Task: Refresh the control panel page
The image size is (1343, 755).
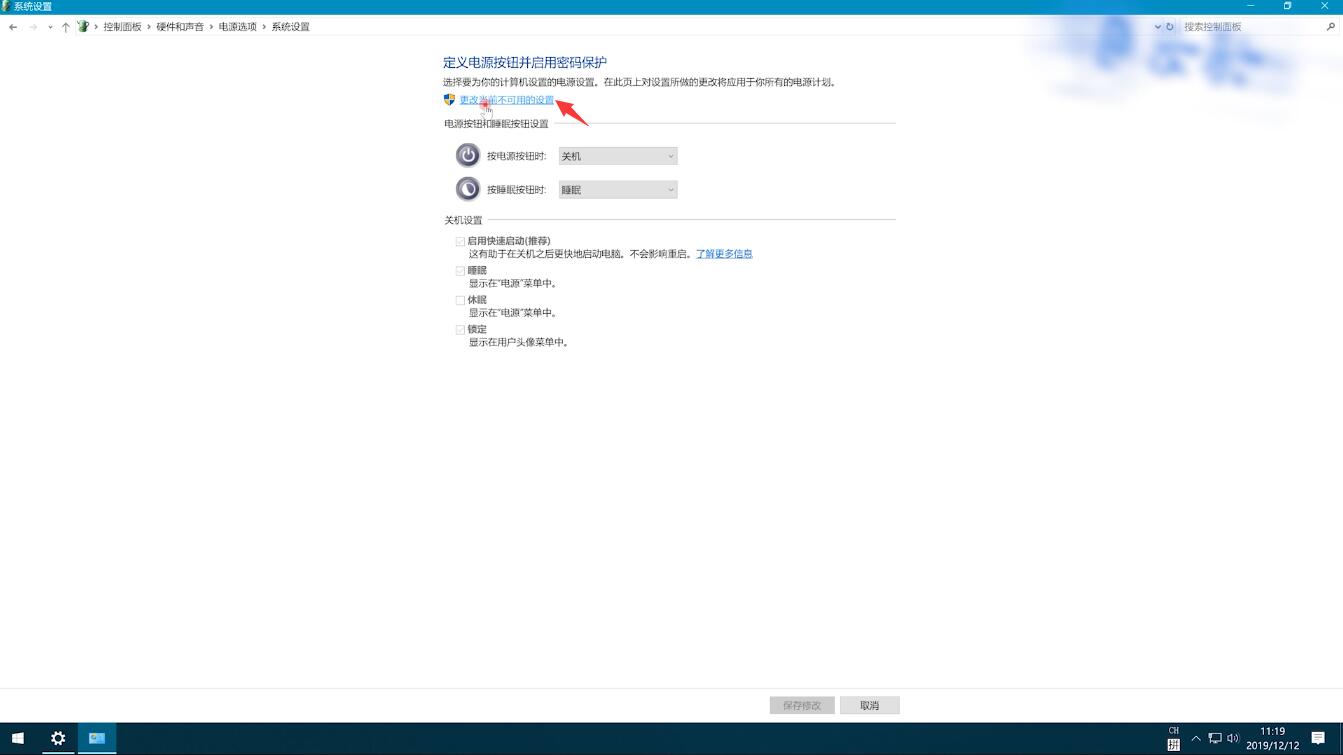Action: tap(1170, 27)
